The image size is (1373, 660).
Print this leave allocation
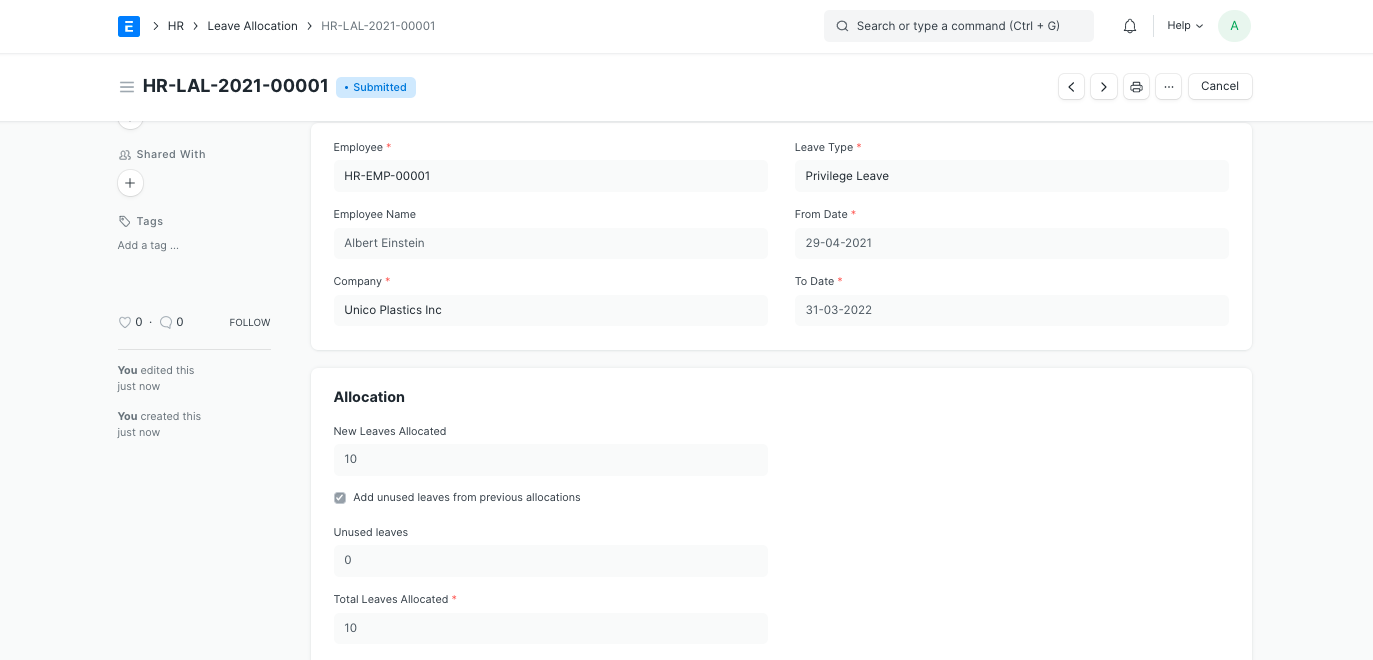click(x=1136, y=87)
